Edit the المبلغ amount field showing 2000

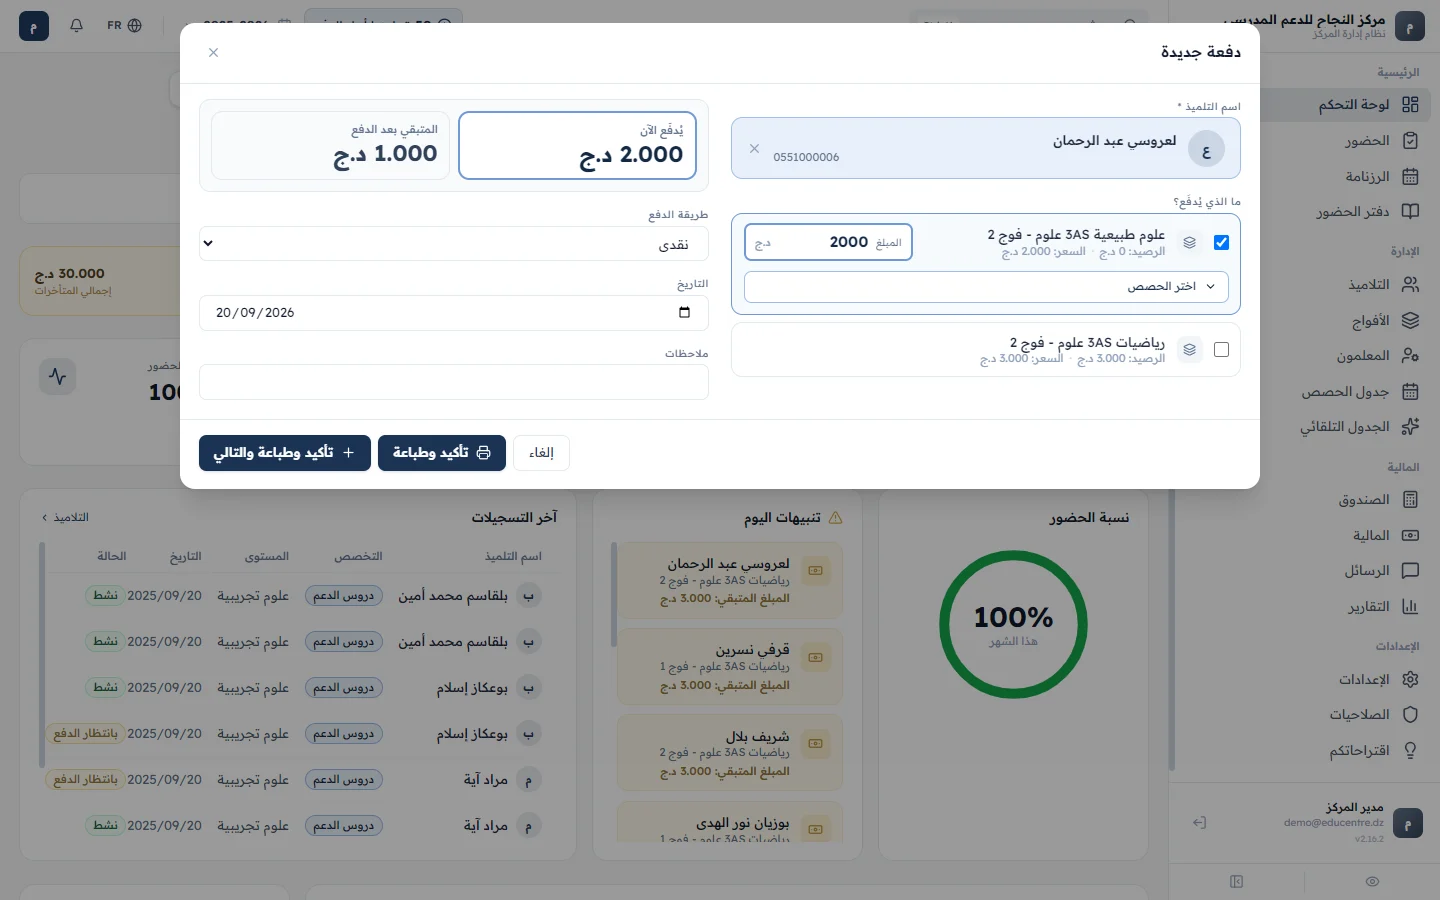[x=828, y=242]
